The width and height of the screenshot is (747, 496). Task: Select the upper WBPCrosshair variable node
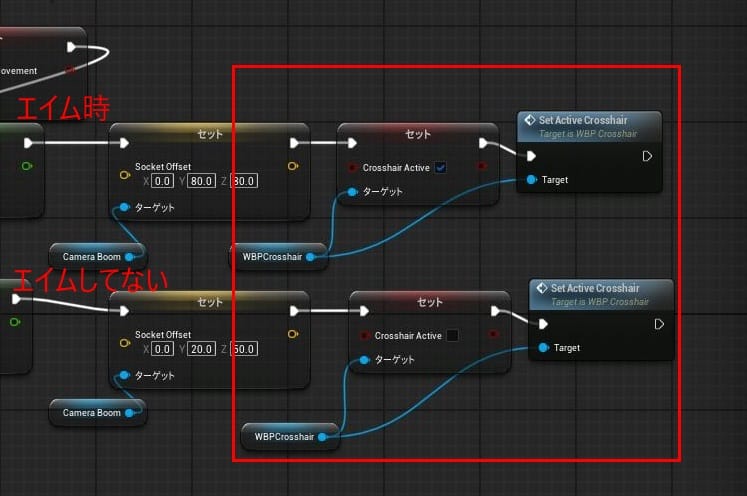[279, 257]
